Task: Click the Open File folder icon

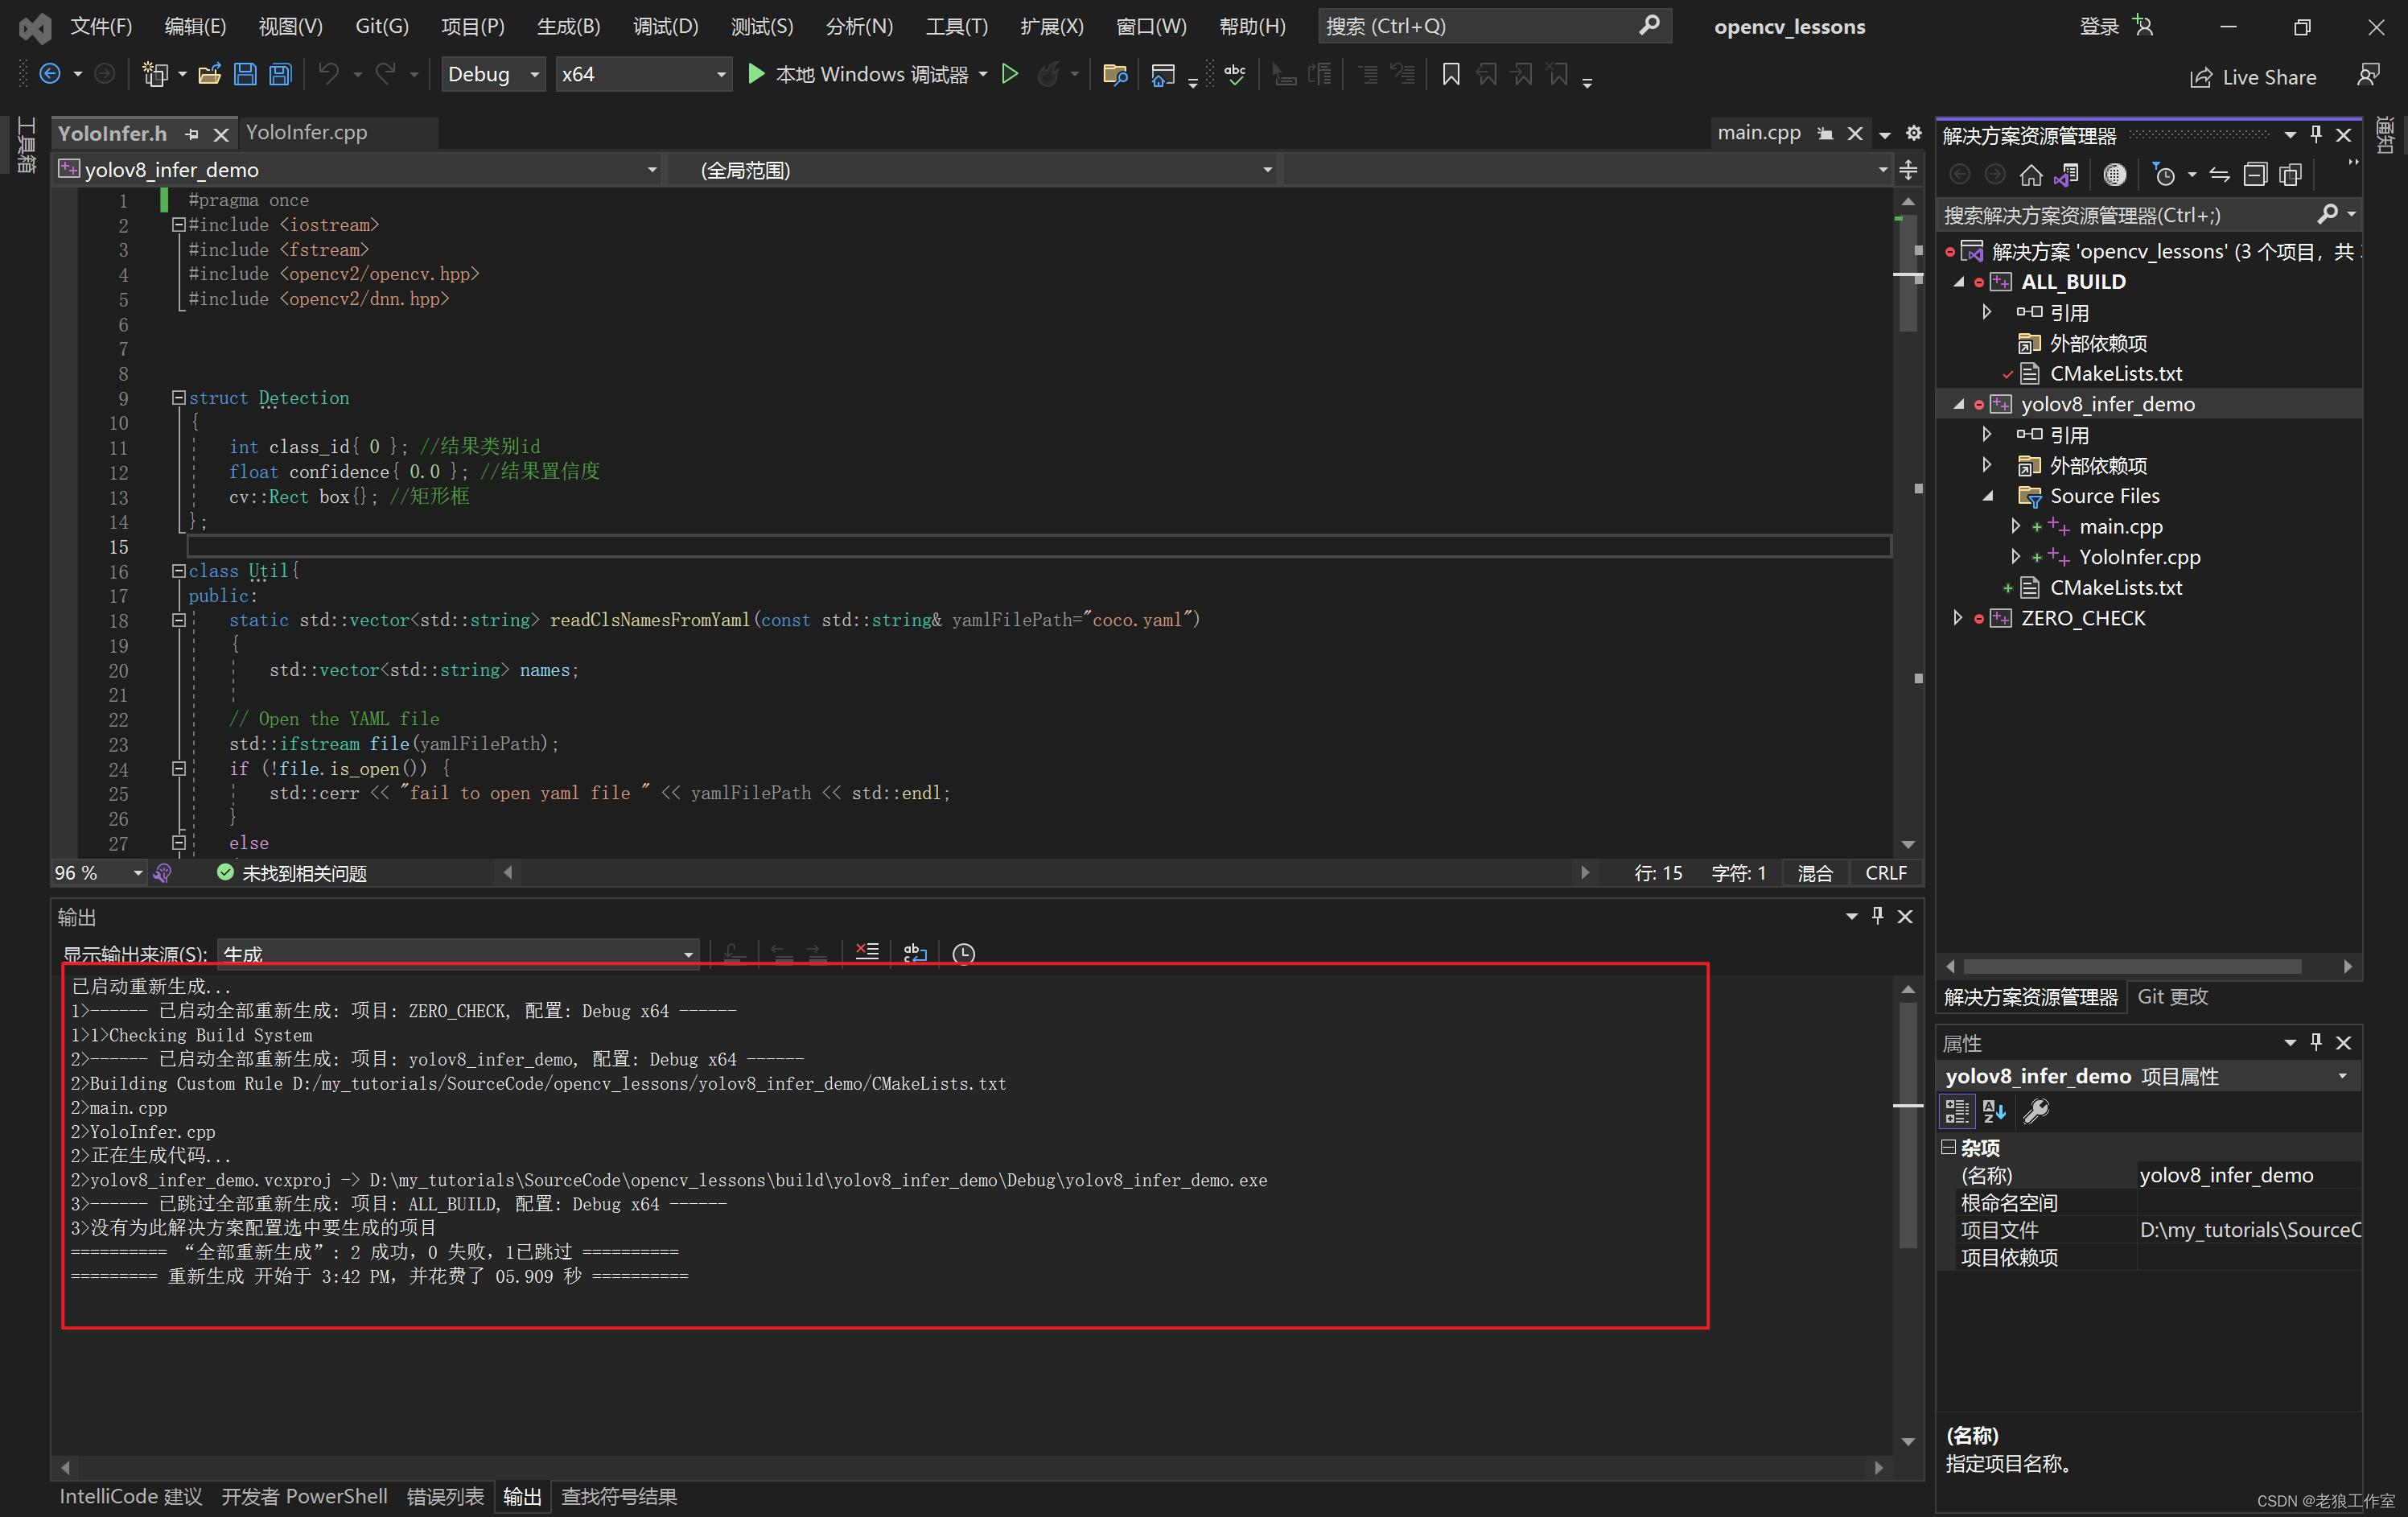Action: coord(210,74)
